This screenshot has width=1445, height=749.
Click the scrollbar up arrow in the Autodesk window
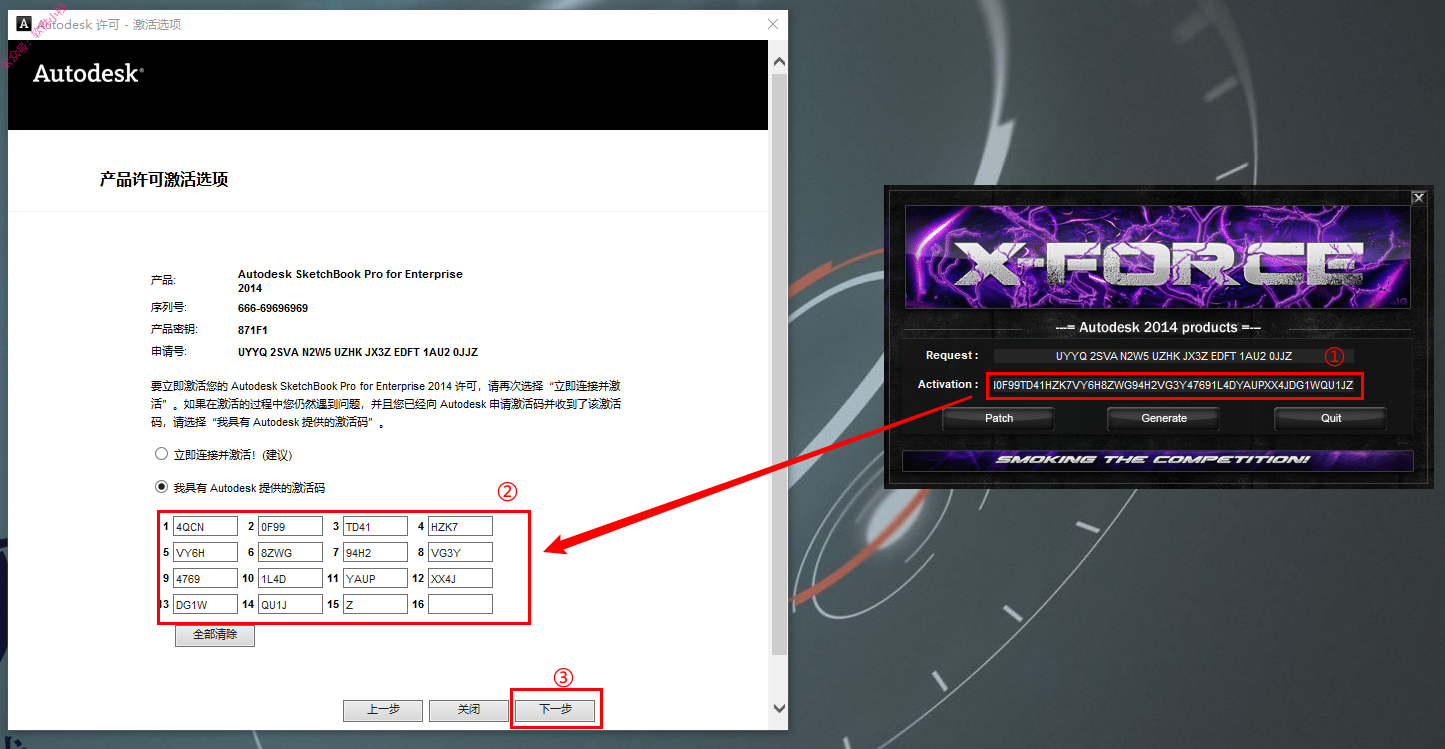pos(780,60)
